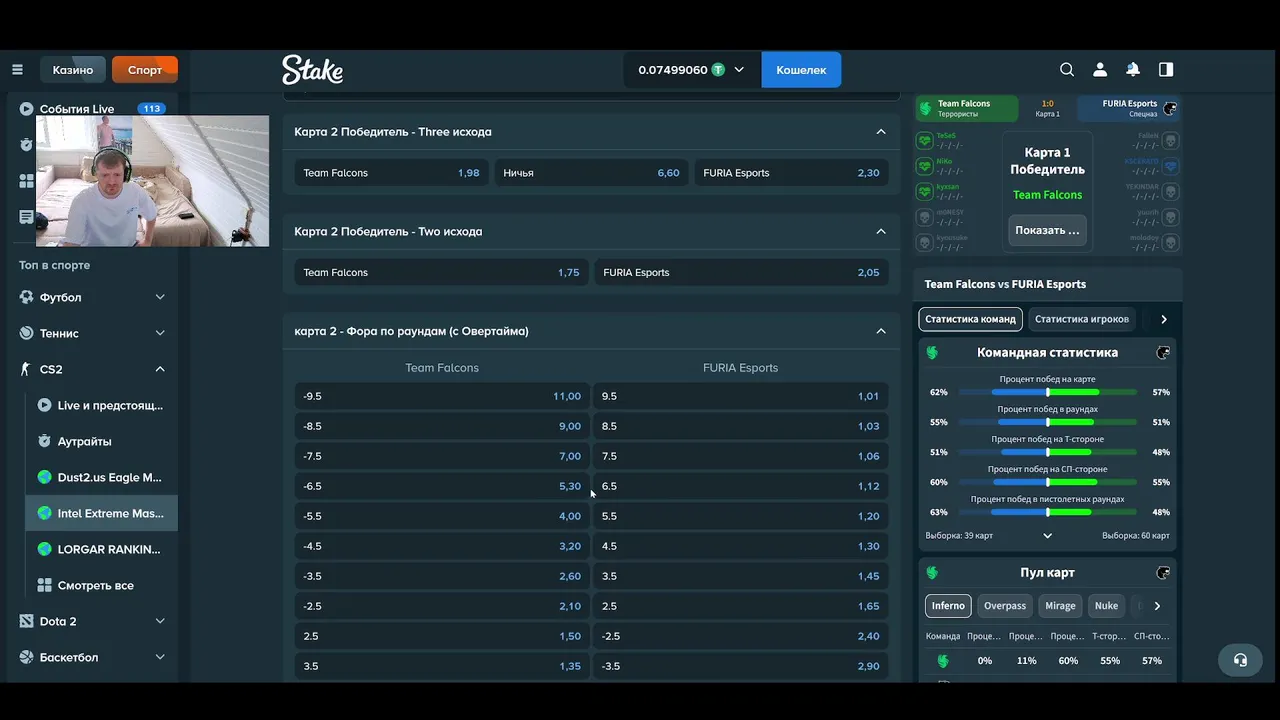Open the search magnifier icon
Screen dimensions: 1280x720
coord(1067,70)
